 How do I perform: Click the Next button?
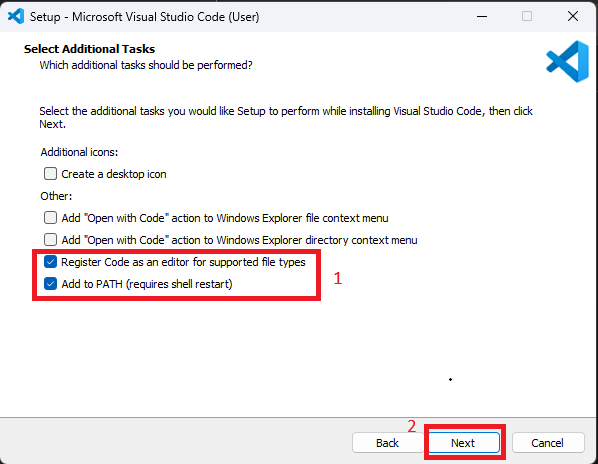click(x=464, y=443)
